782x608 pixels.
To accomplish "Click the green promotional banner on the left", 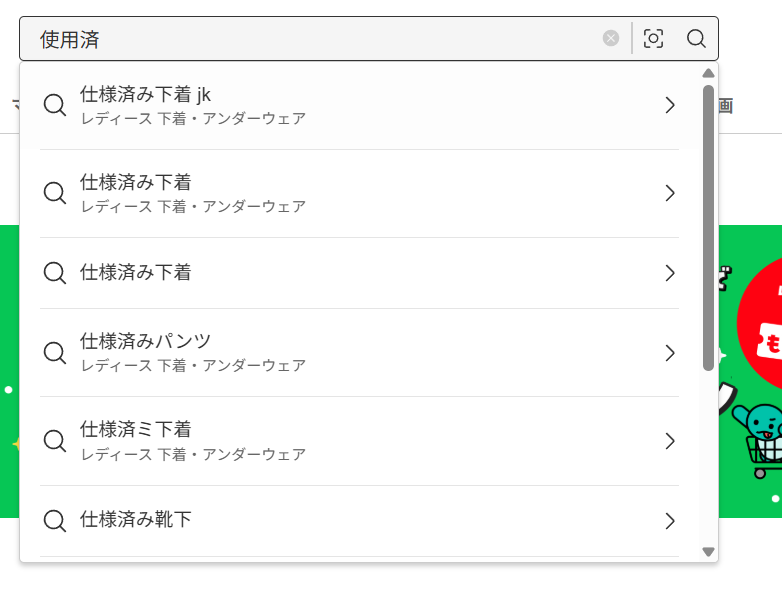I will click(10, 370).
